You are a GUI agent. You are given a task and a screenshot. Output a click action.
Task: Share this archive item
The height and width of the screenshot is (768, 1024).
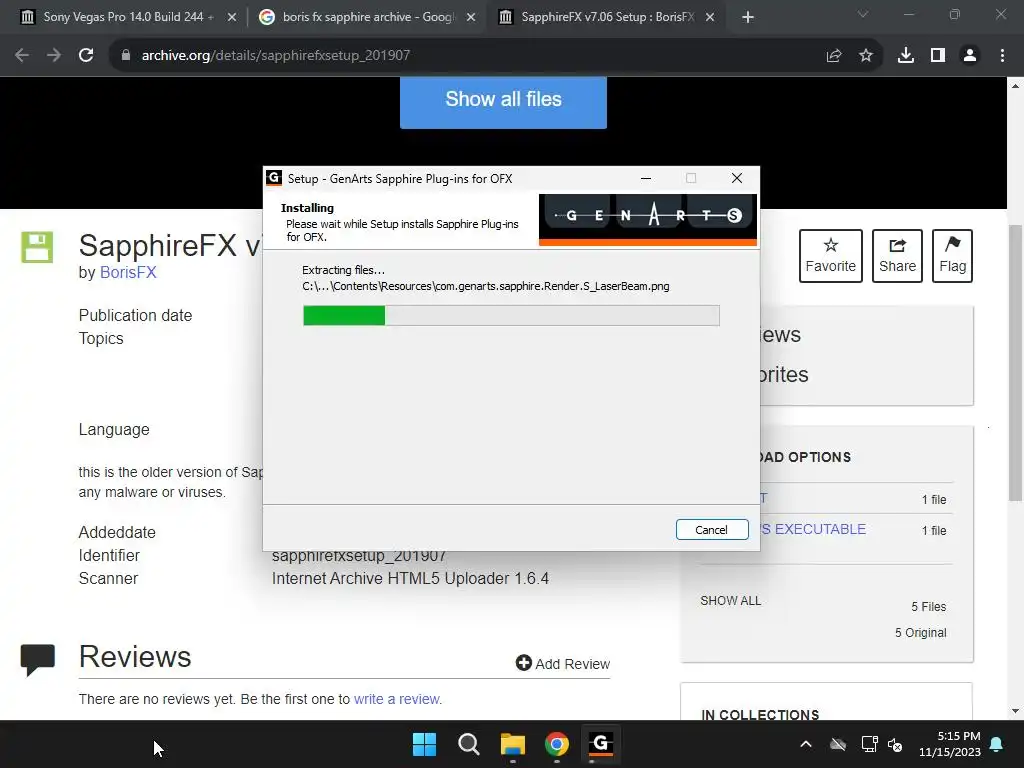[x=897, y=256]
